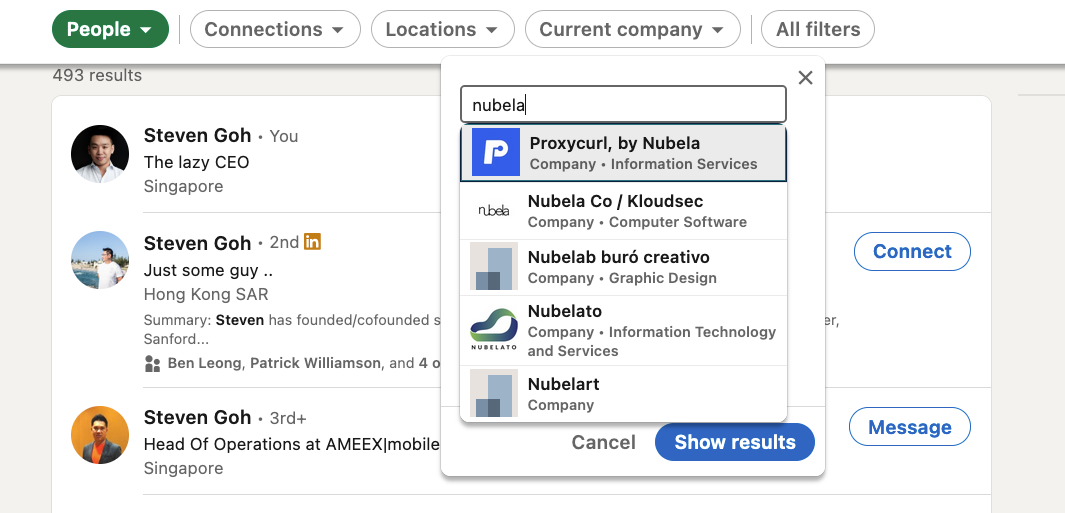
Task: Open the People filter dropdown
Action: tap(110, 29)
